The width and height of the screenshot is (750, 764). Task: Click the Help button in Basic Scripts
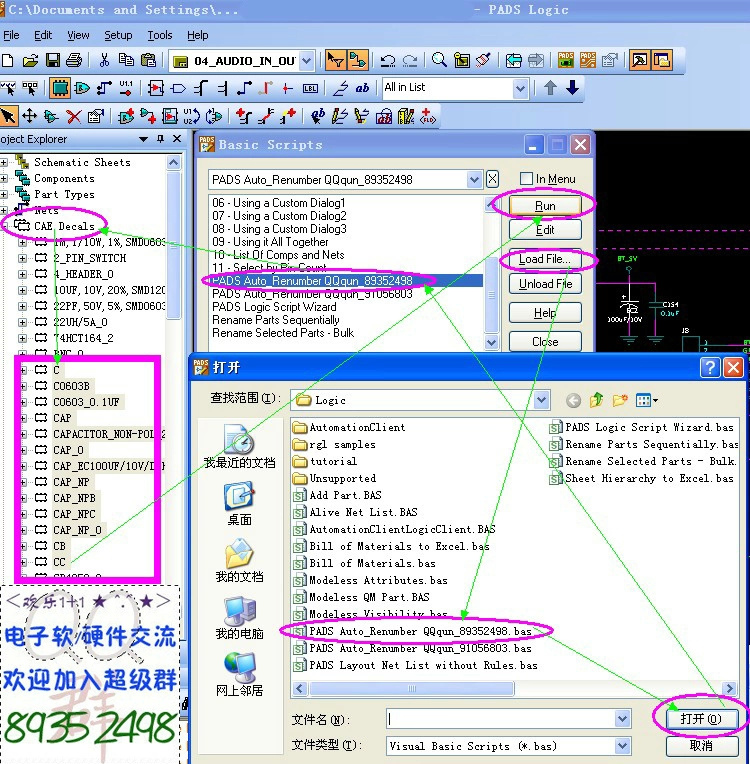(545, 313)
